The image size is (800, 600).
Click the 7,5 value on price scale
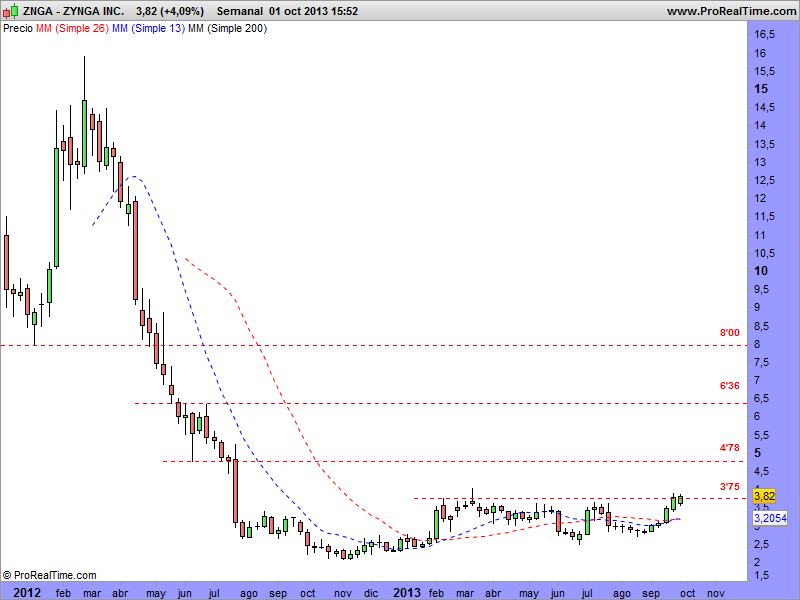pos(762,362)
